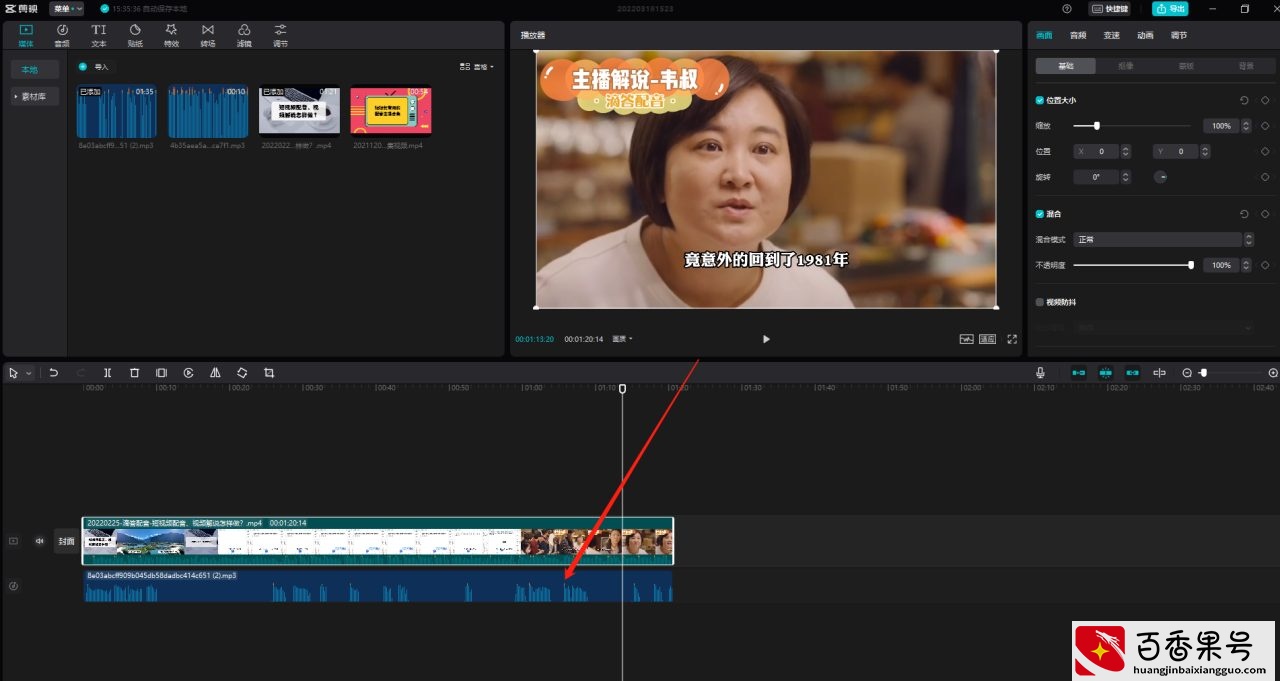Click the undo arrow in the timeline toolbar
The width and height of the screenshot is (1280, 681).
point(54,373)
